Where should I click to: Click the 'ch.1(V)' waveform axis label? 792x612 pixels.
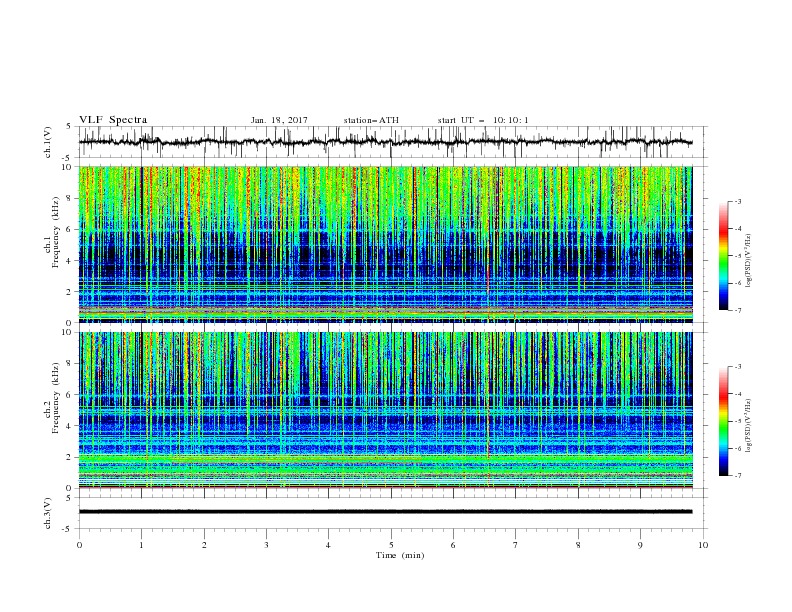[x=48, y=142]
